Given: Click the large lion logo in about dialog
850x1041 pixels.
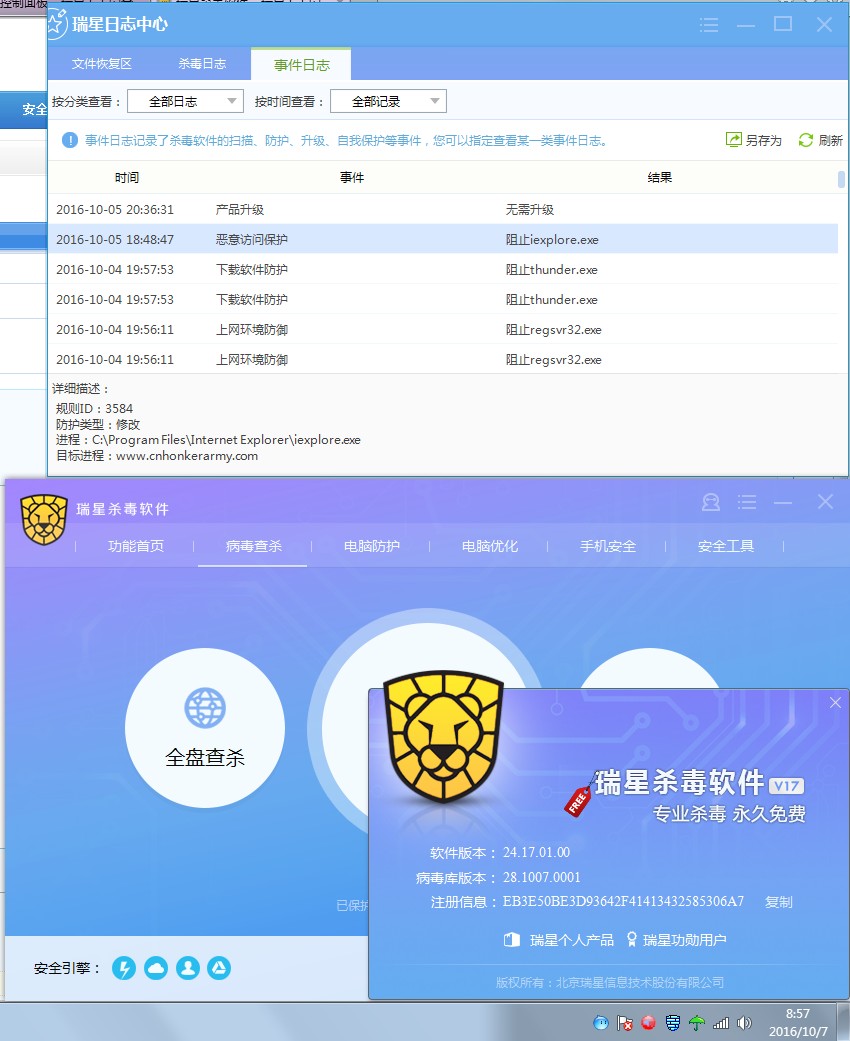Looking at the screenshot, I should (x=444, y=736).
